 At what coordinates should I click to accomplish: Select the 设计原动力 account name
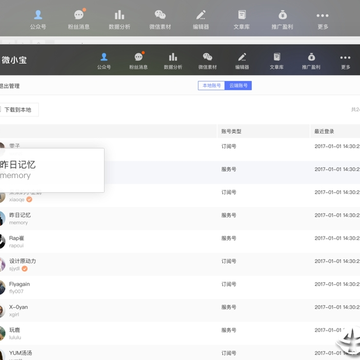point(23,261)
